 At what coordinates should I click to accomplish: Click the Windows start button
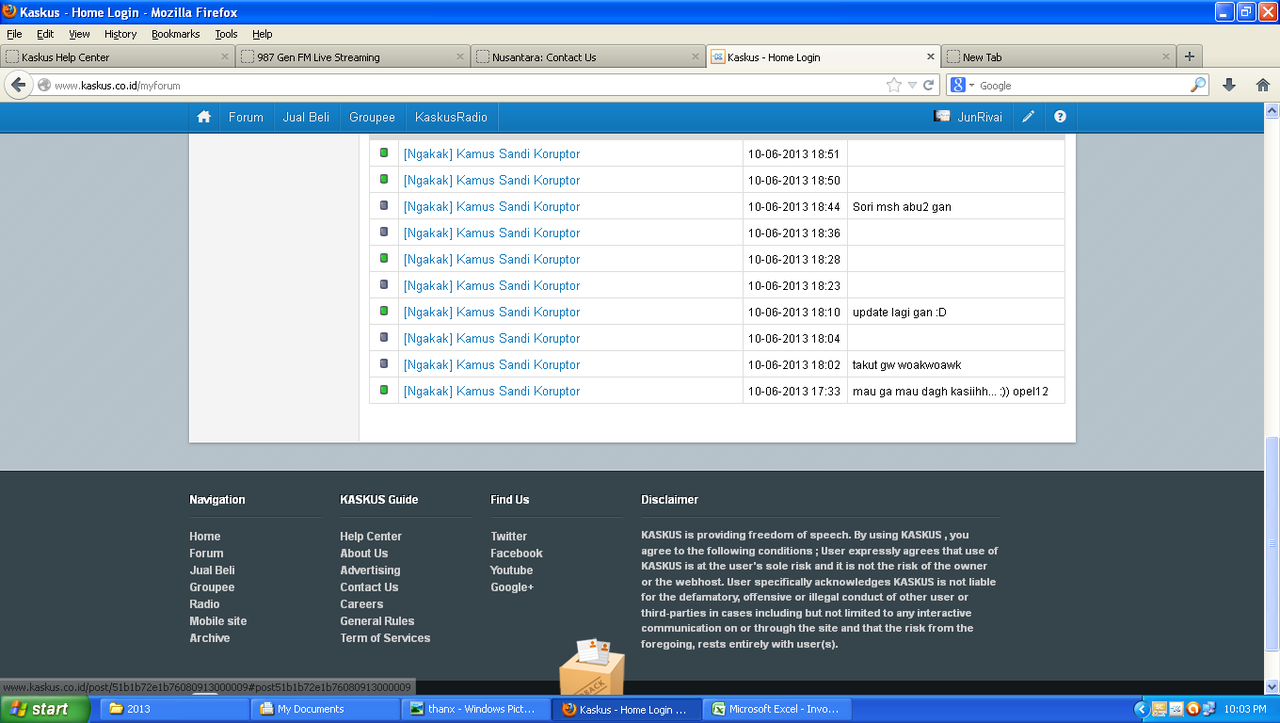pos(45,709)
